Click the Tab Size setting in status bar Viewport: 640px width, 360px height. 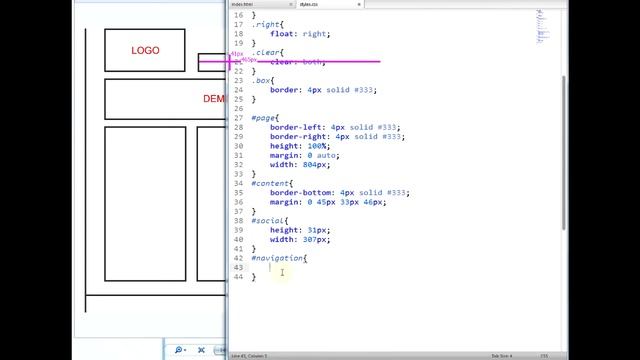[x=502, y=356]
